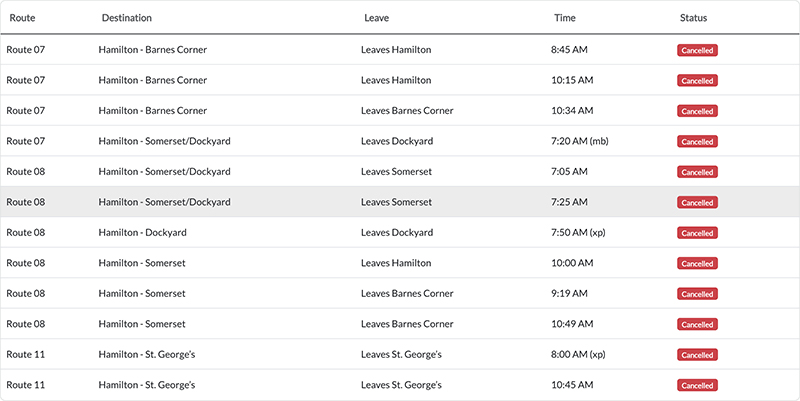This screenshot has height=401, width=800.
Task: Click the 10:00 AM time cell
Action: click(x=572, y=263)
